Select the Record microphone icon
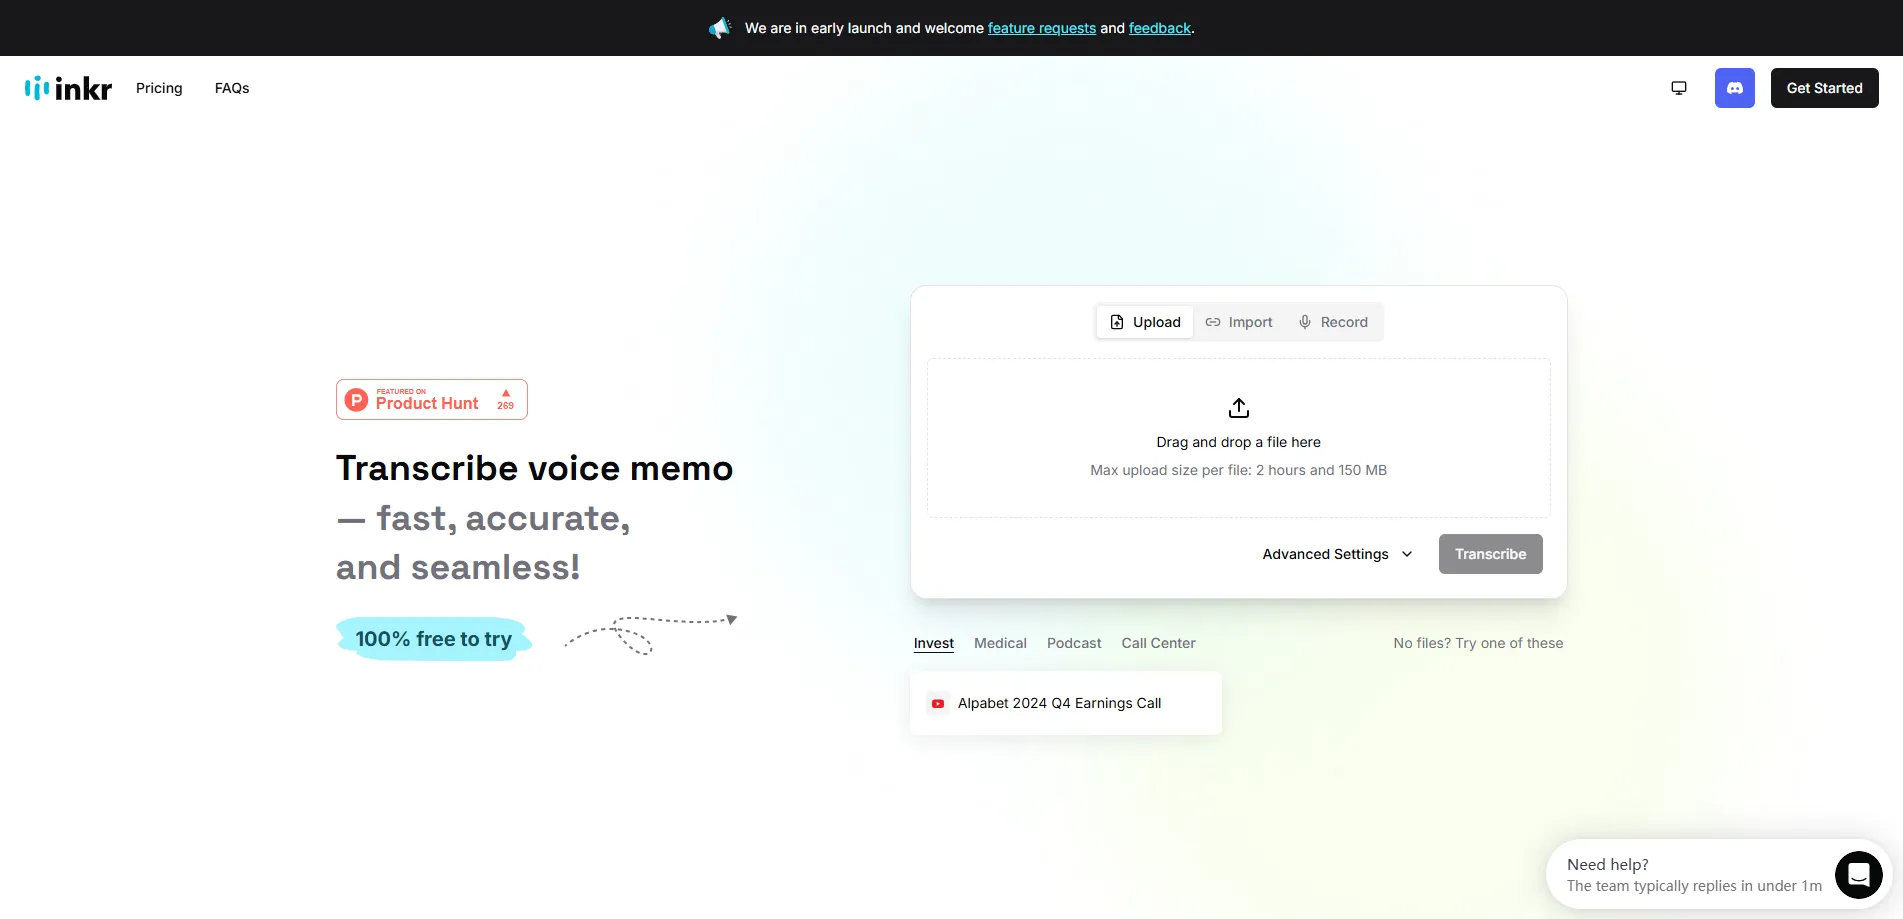Image resolution: width=1903 pixels, height=919 pixels. pos(1304,322)
